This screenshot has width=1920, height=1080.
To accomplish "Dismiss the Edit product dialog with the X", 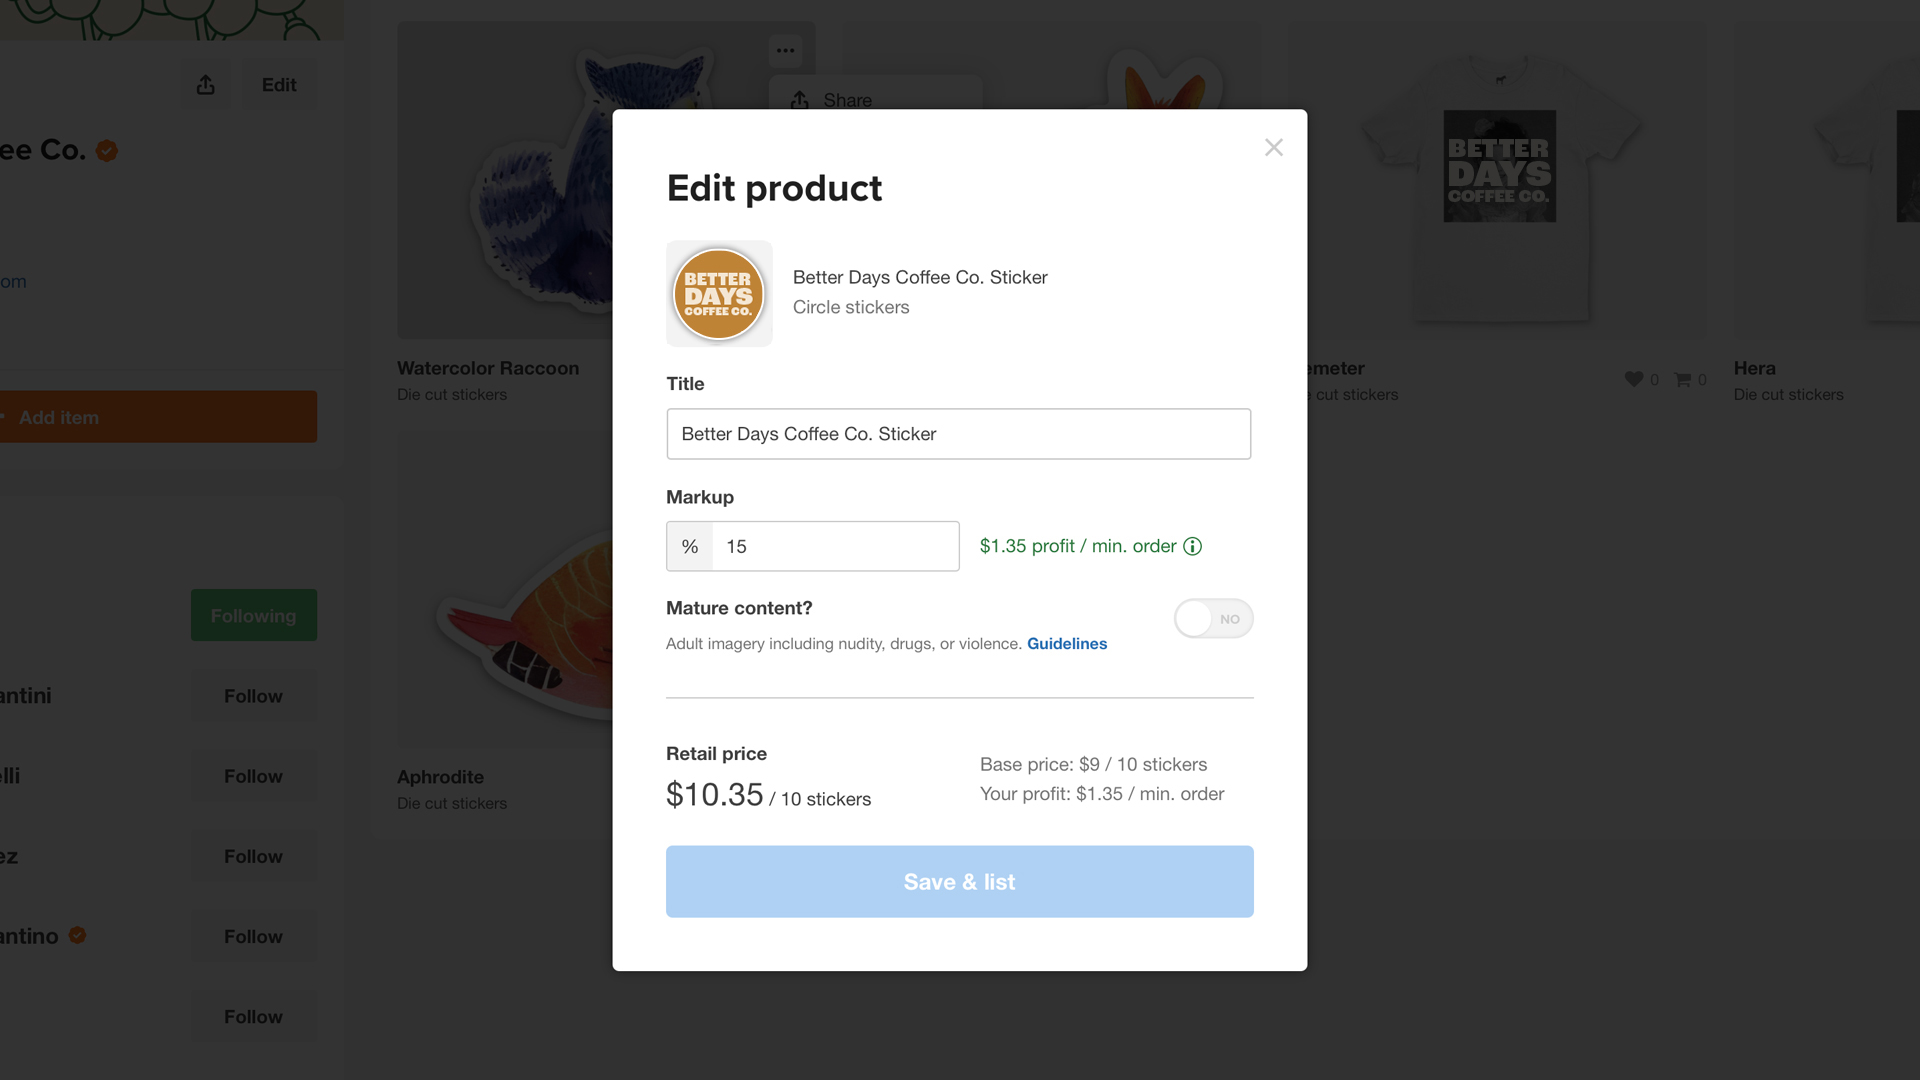I will point(1274,147).
